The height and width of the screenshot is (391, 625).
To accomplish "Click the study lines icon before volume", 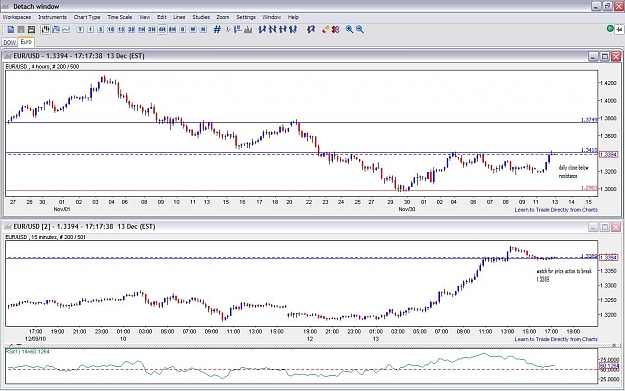I will tap(238, 29).
